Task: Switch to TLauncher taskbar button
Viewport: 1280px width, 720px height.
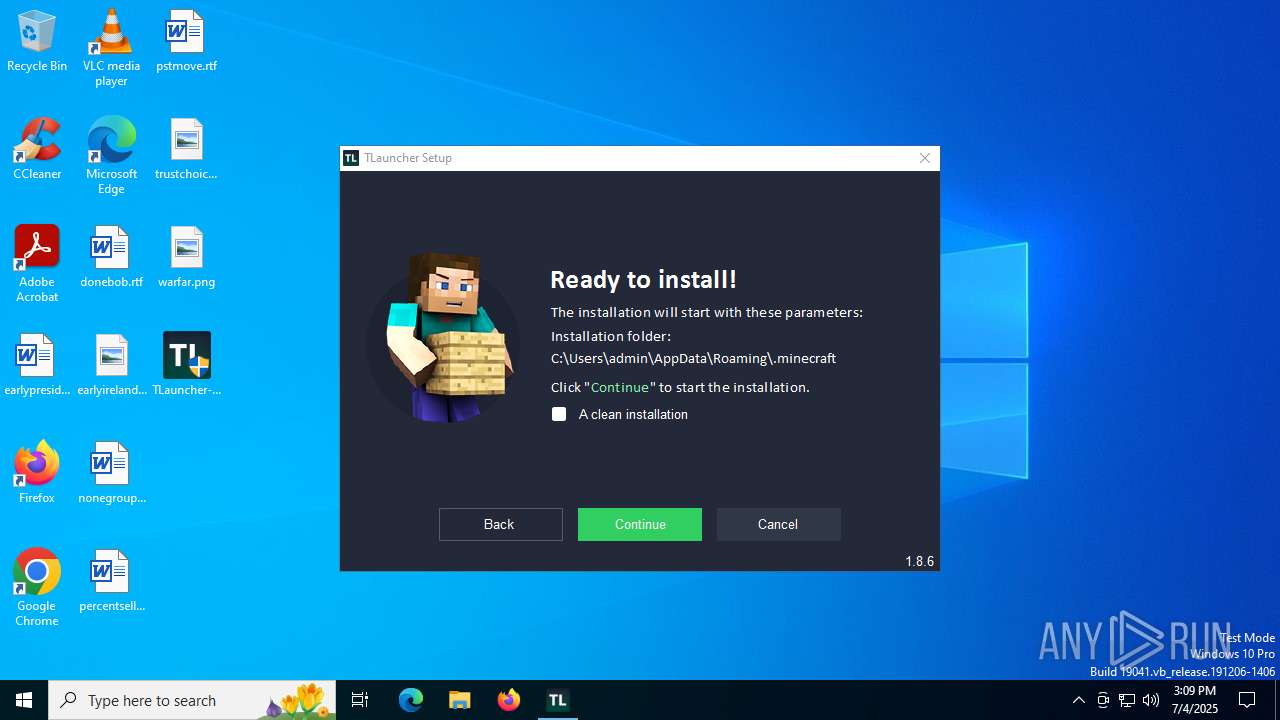Action: coord(558,700)
